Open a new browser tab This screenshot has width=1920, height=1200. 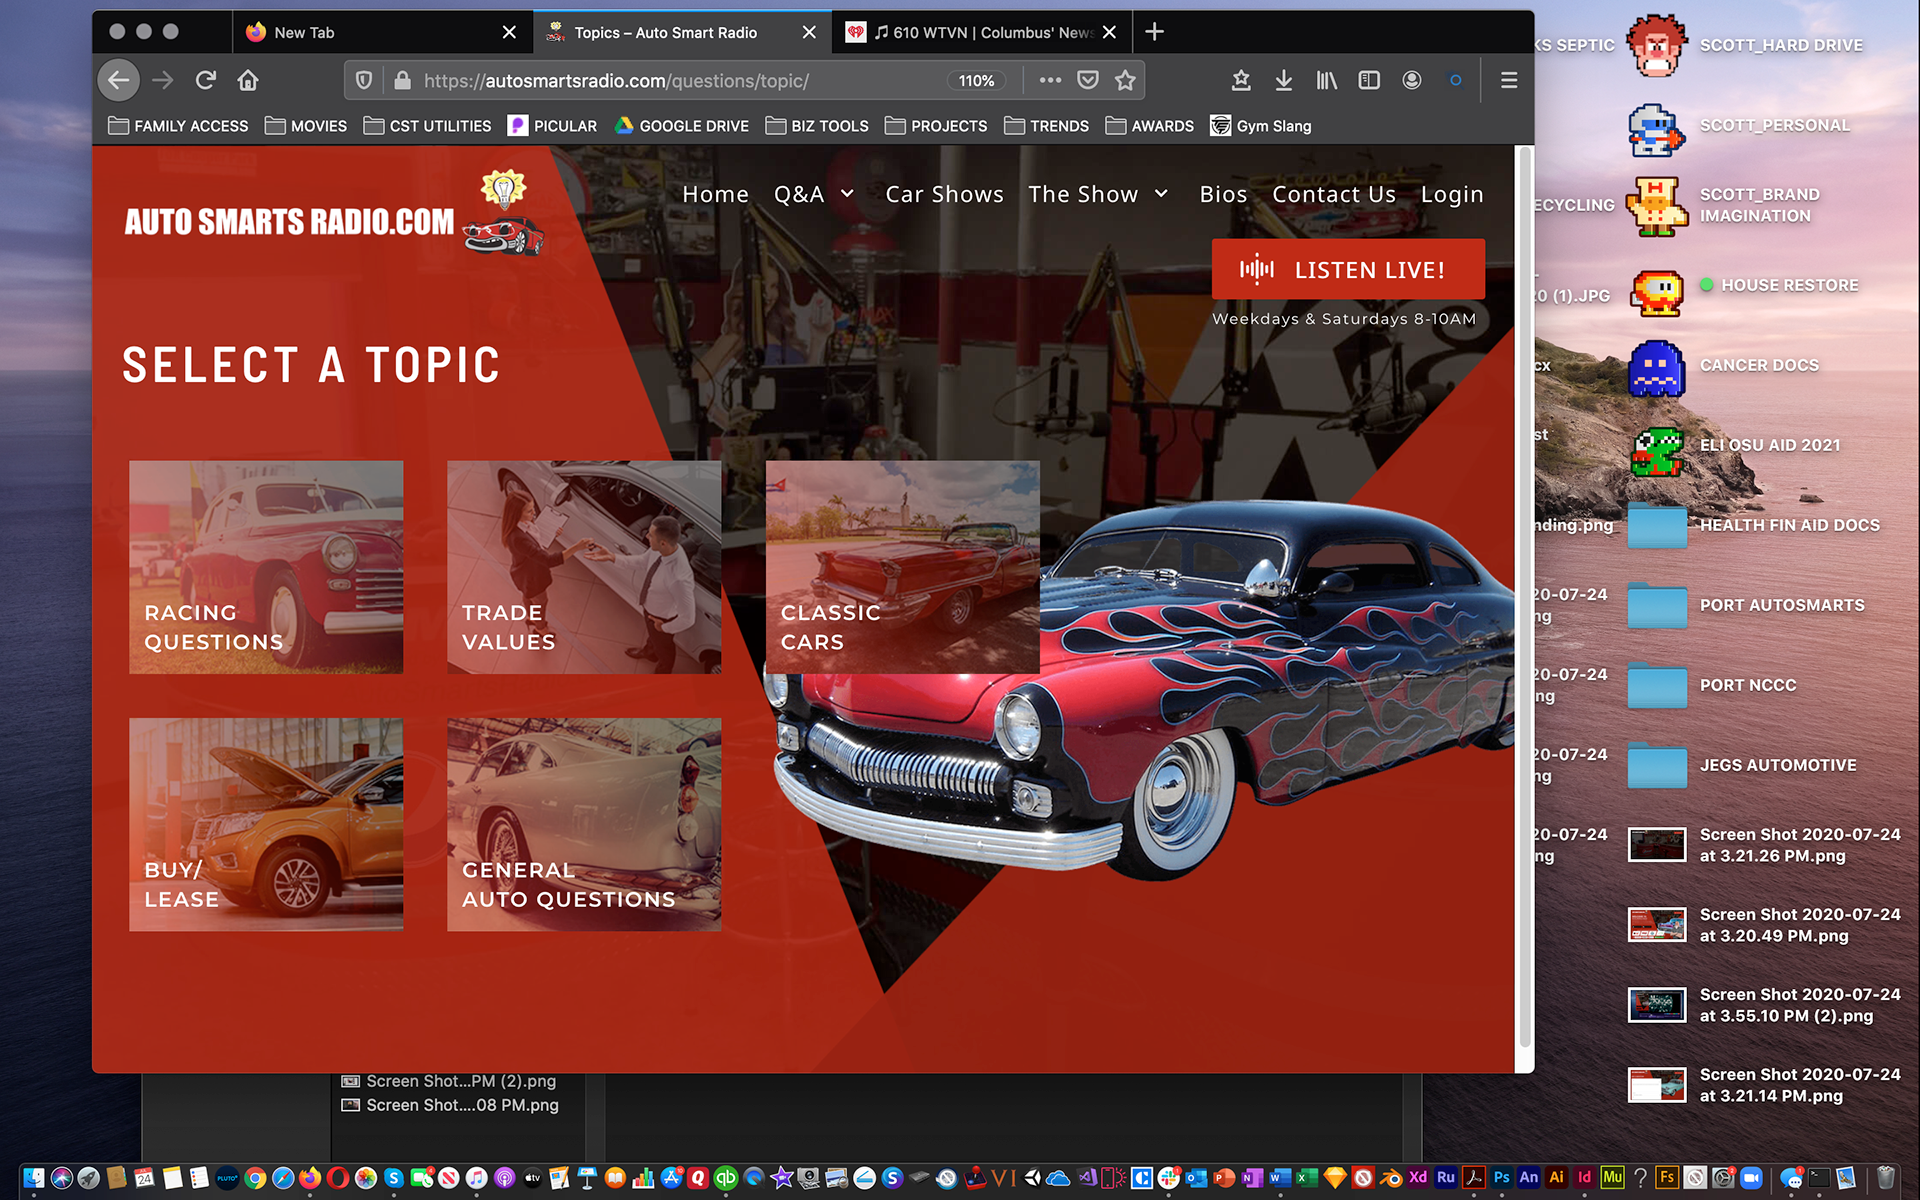pyautogui.click(x=1154, y=32)
